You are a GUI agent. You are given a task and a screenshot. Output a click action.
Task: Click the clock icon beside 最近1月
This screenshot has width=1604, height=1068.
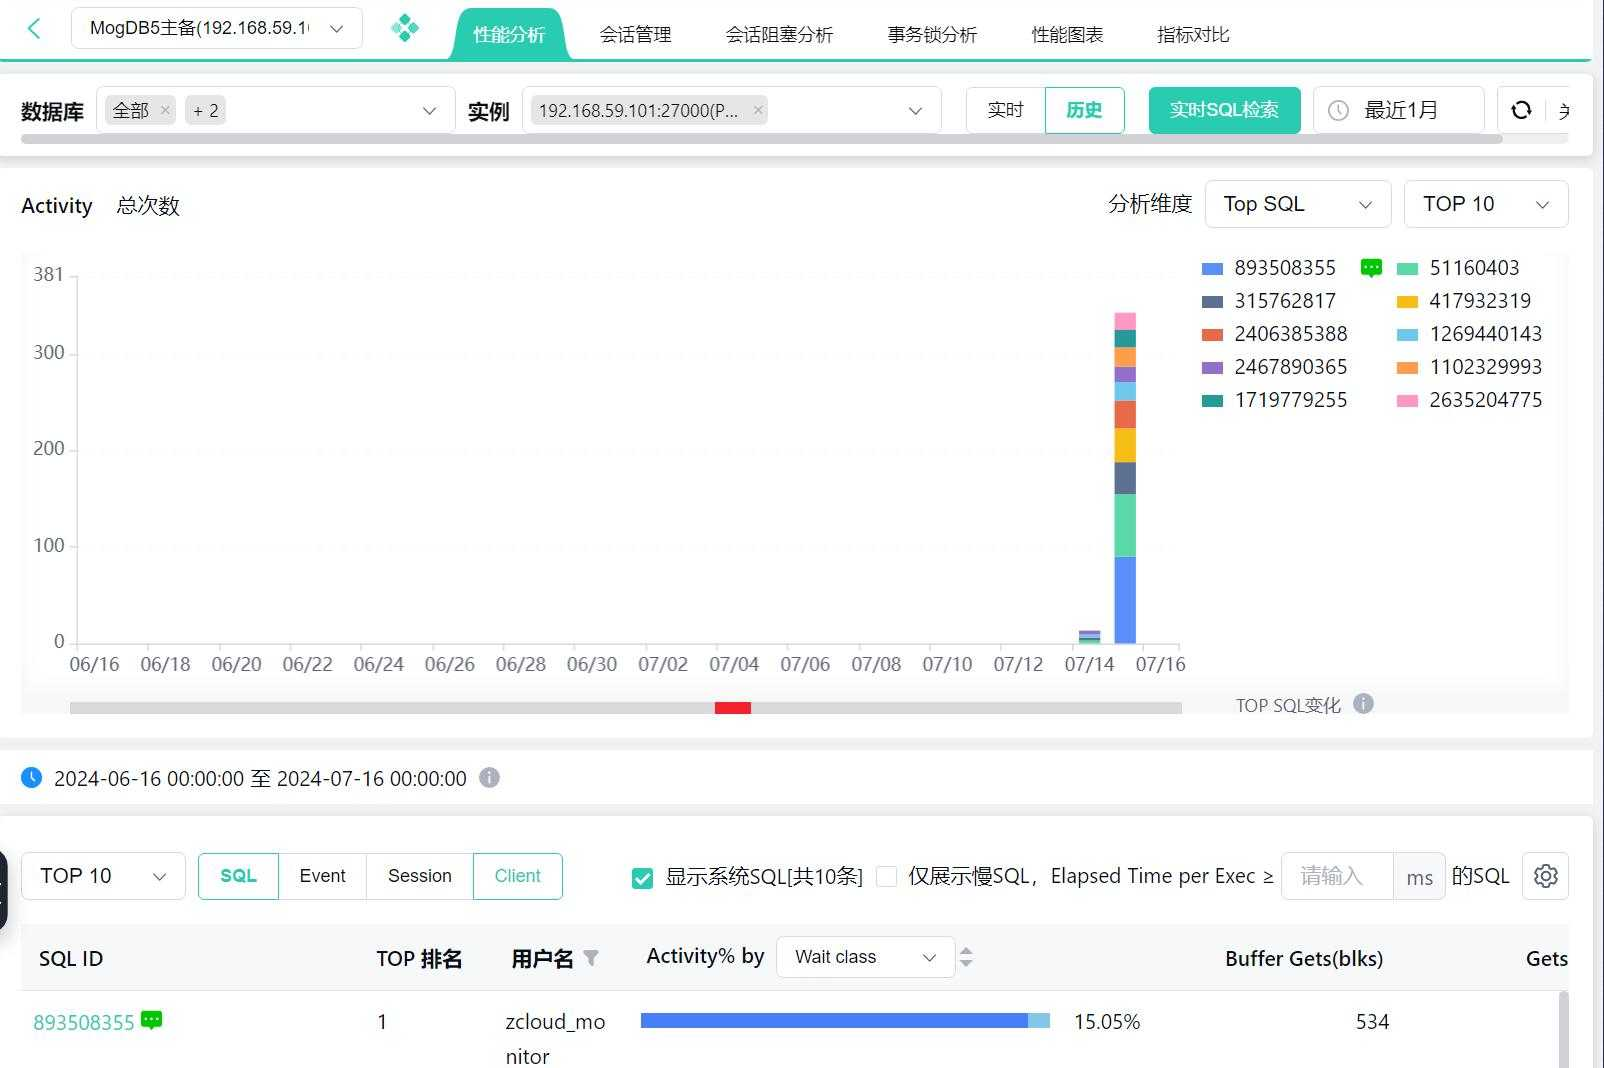click(1338, 110)
